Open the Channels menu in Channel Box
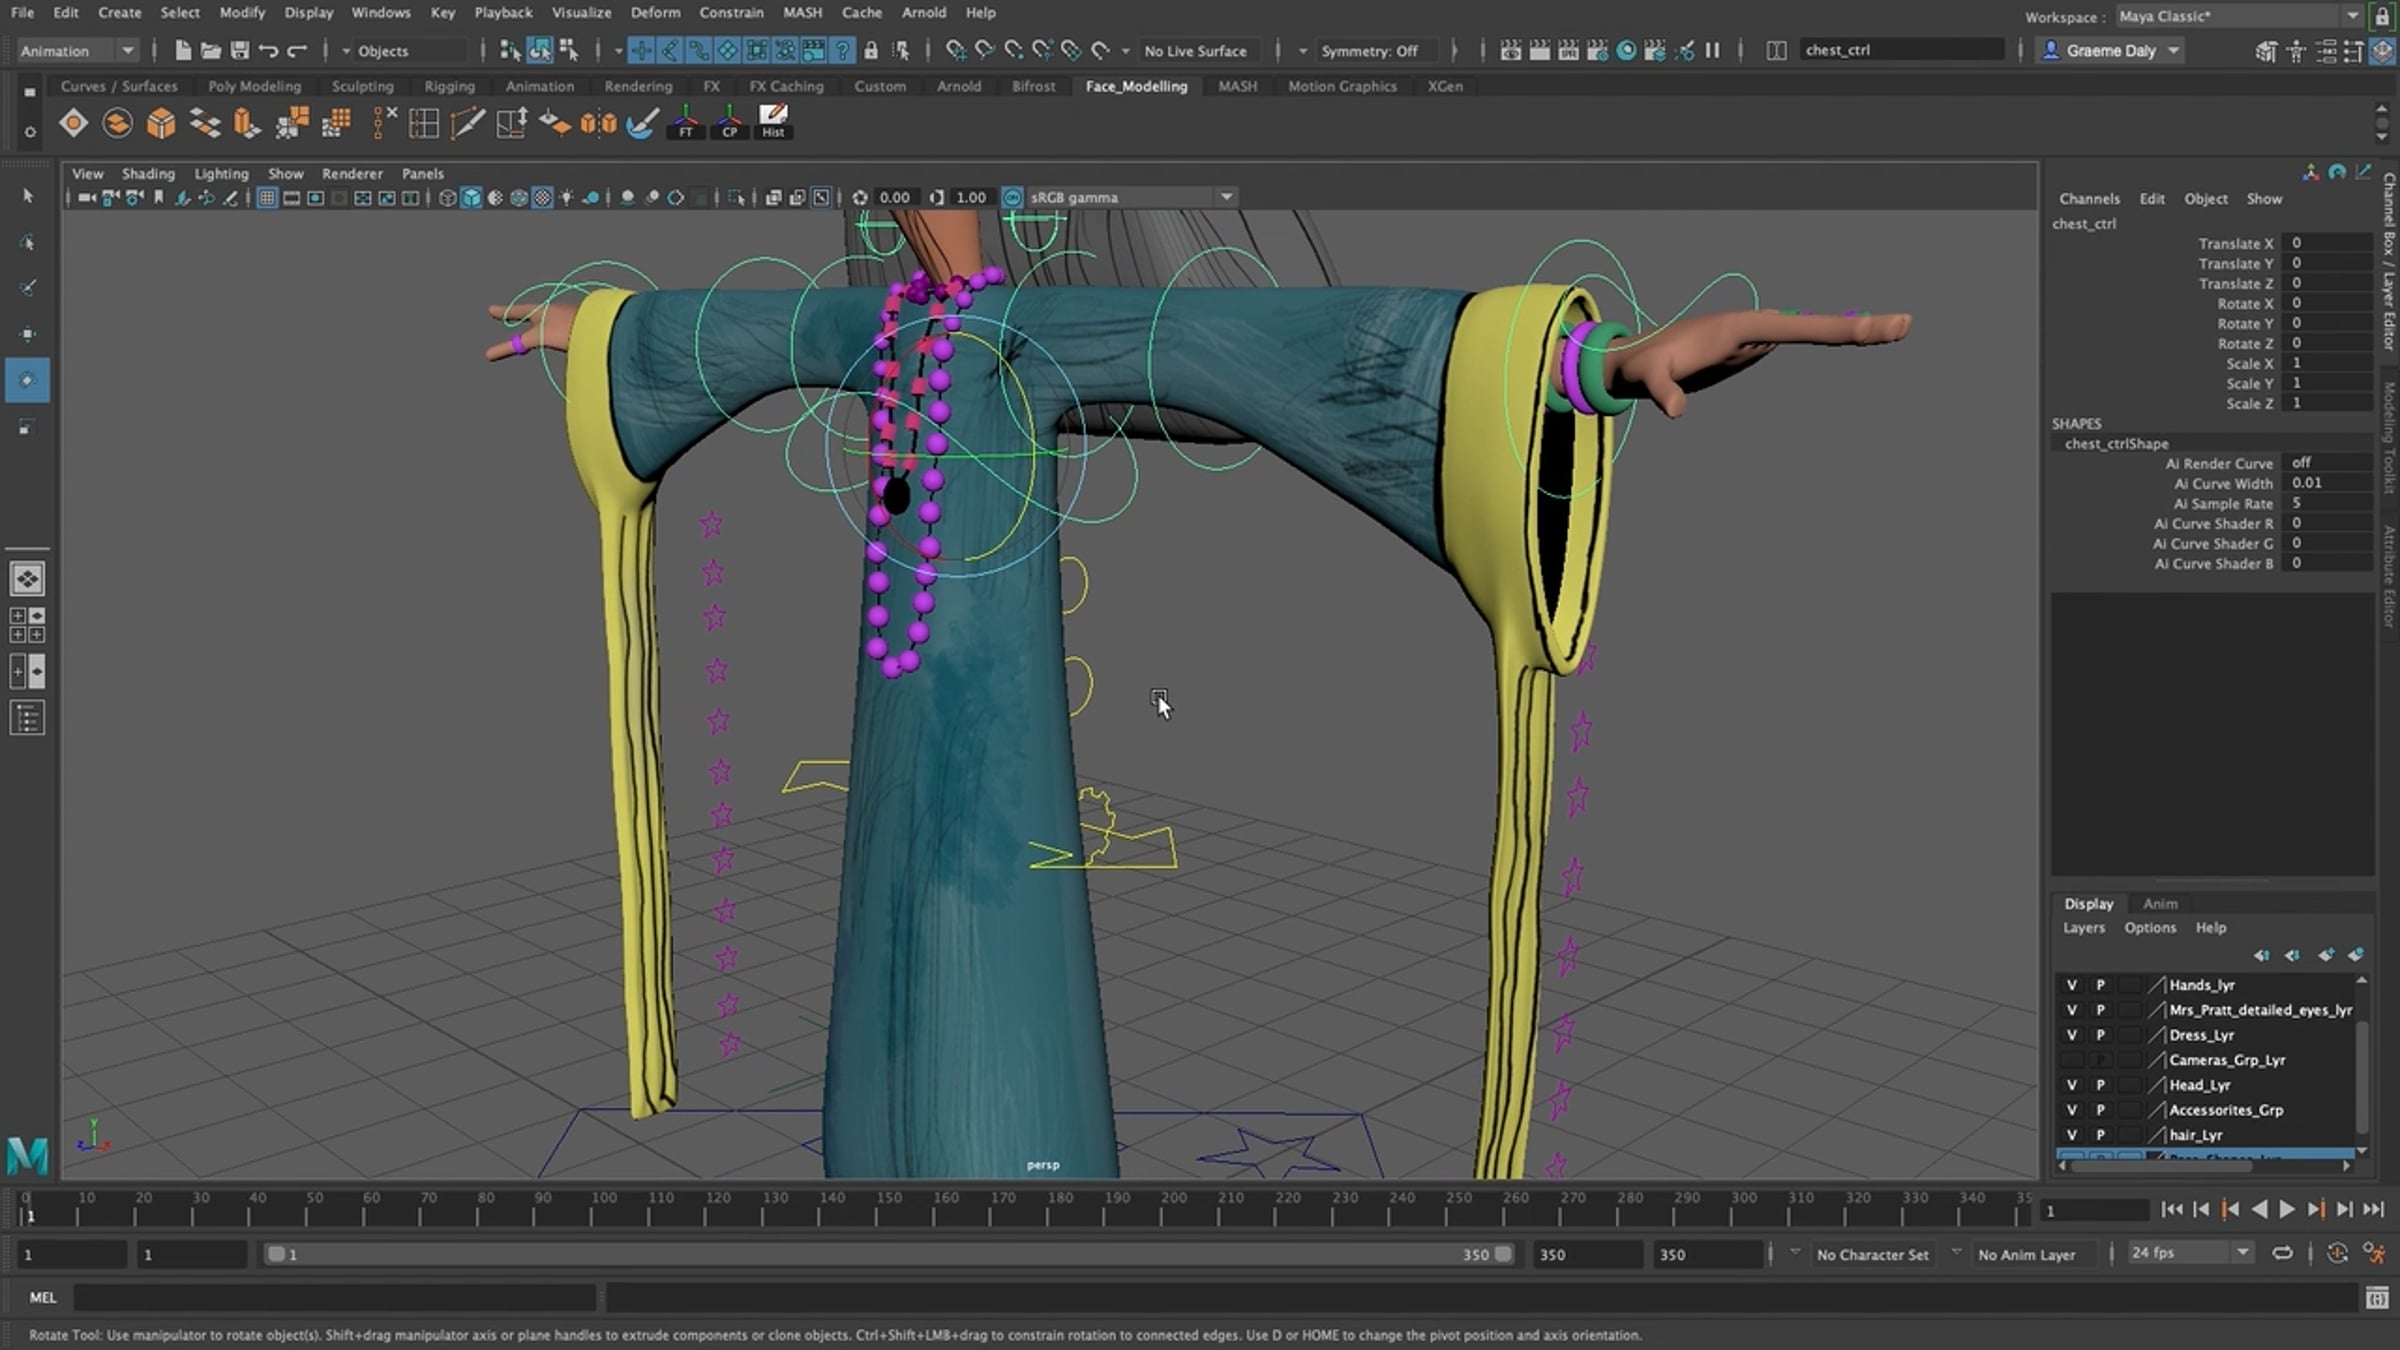2400x1350 pixels. point(2089,199)
